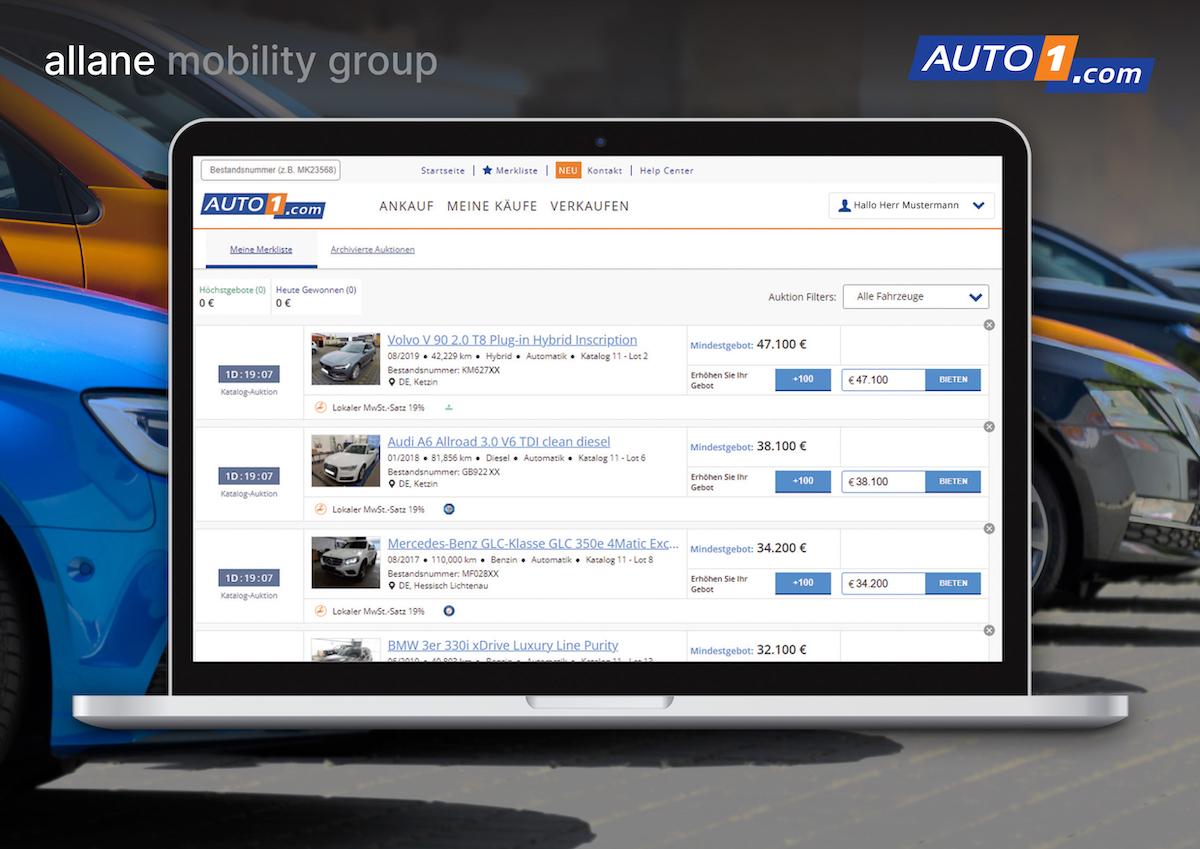Screen dimensions: 1200x849
Task: Open the Alle Fahrzeuge auction filter dropdown
Action: click(916, 297)
